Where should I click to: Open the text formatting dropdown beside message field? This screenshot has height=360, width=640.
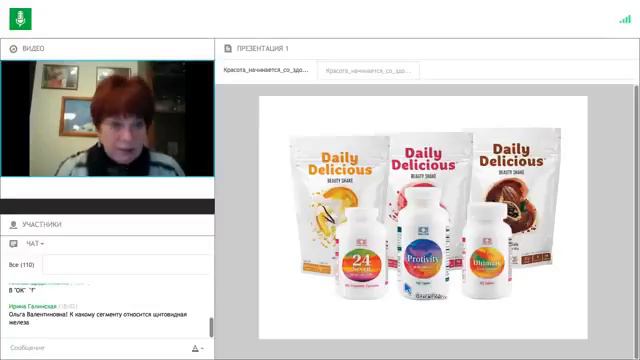point(198,348)
